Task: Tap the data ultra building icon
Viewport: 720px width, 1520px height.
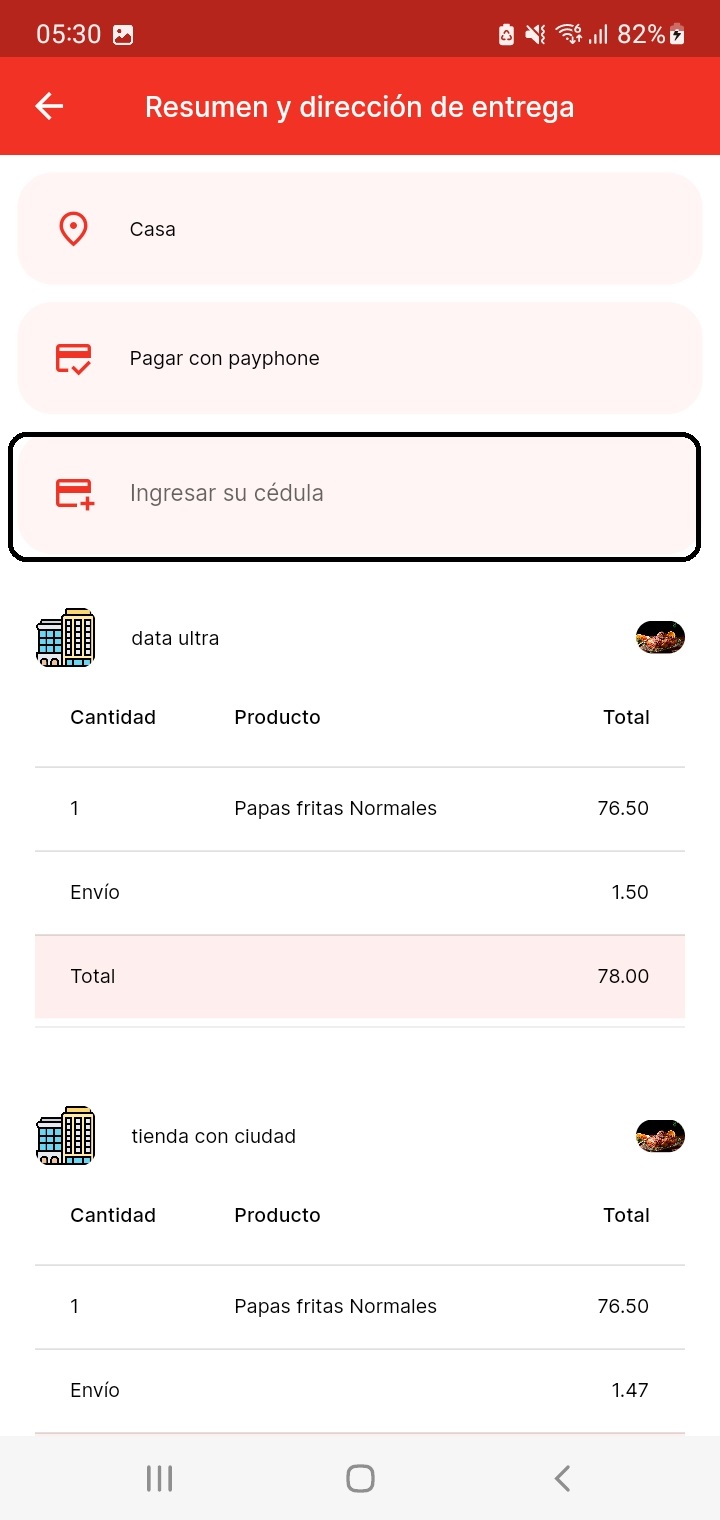Action: (x=65, y=637)
